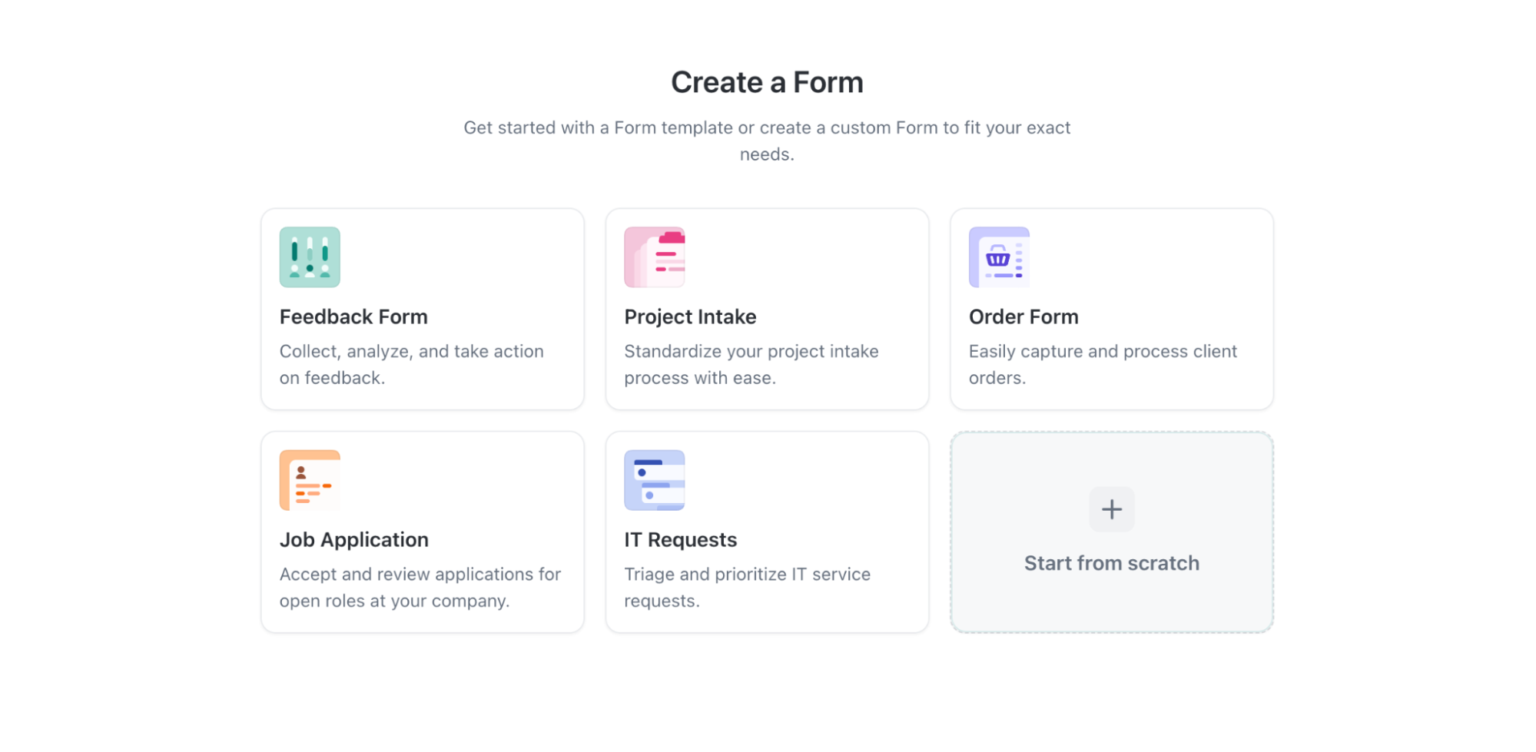
Task: Select the IT Requests template card
Action: 766,532
